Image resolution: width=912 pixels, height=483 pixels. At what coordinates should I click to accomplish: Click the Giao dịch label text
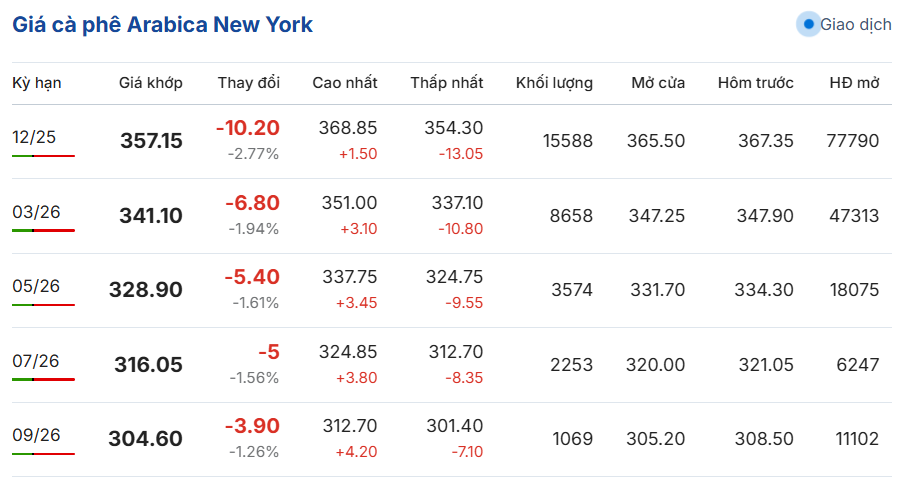pyautogui.click(x=856, y=24)
